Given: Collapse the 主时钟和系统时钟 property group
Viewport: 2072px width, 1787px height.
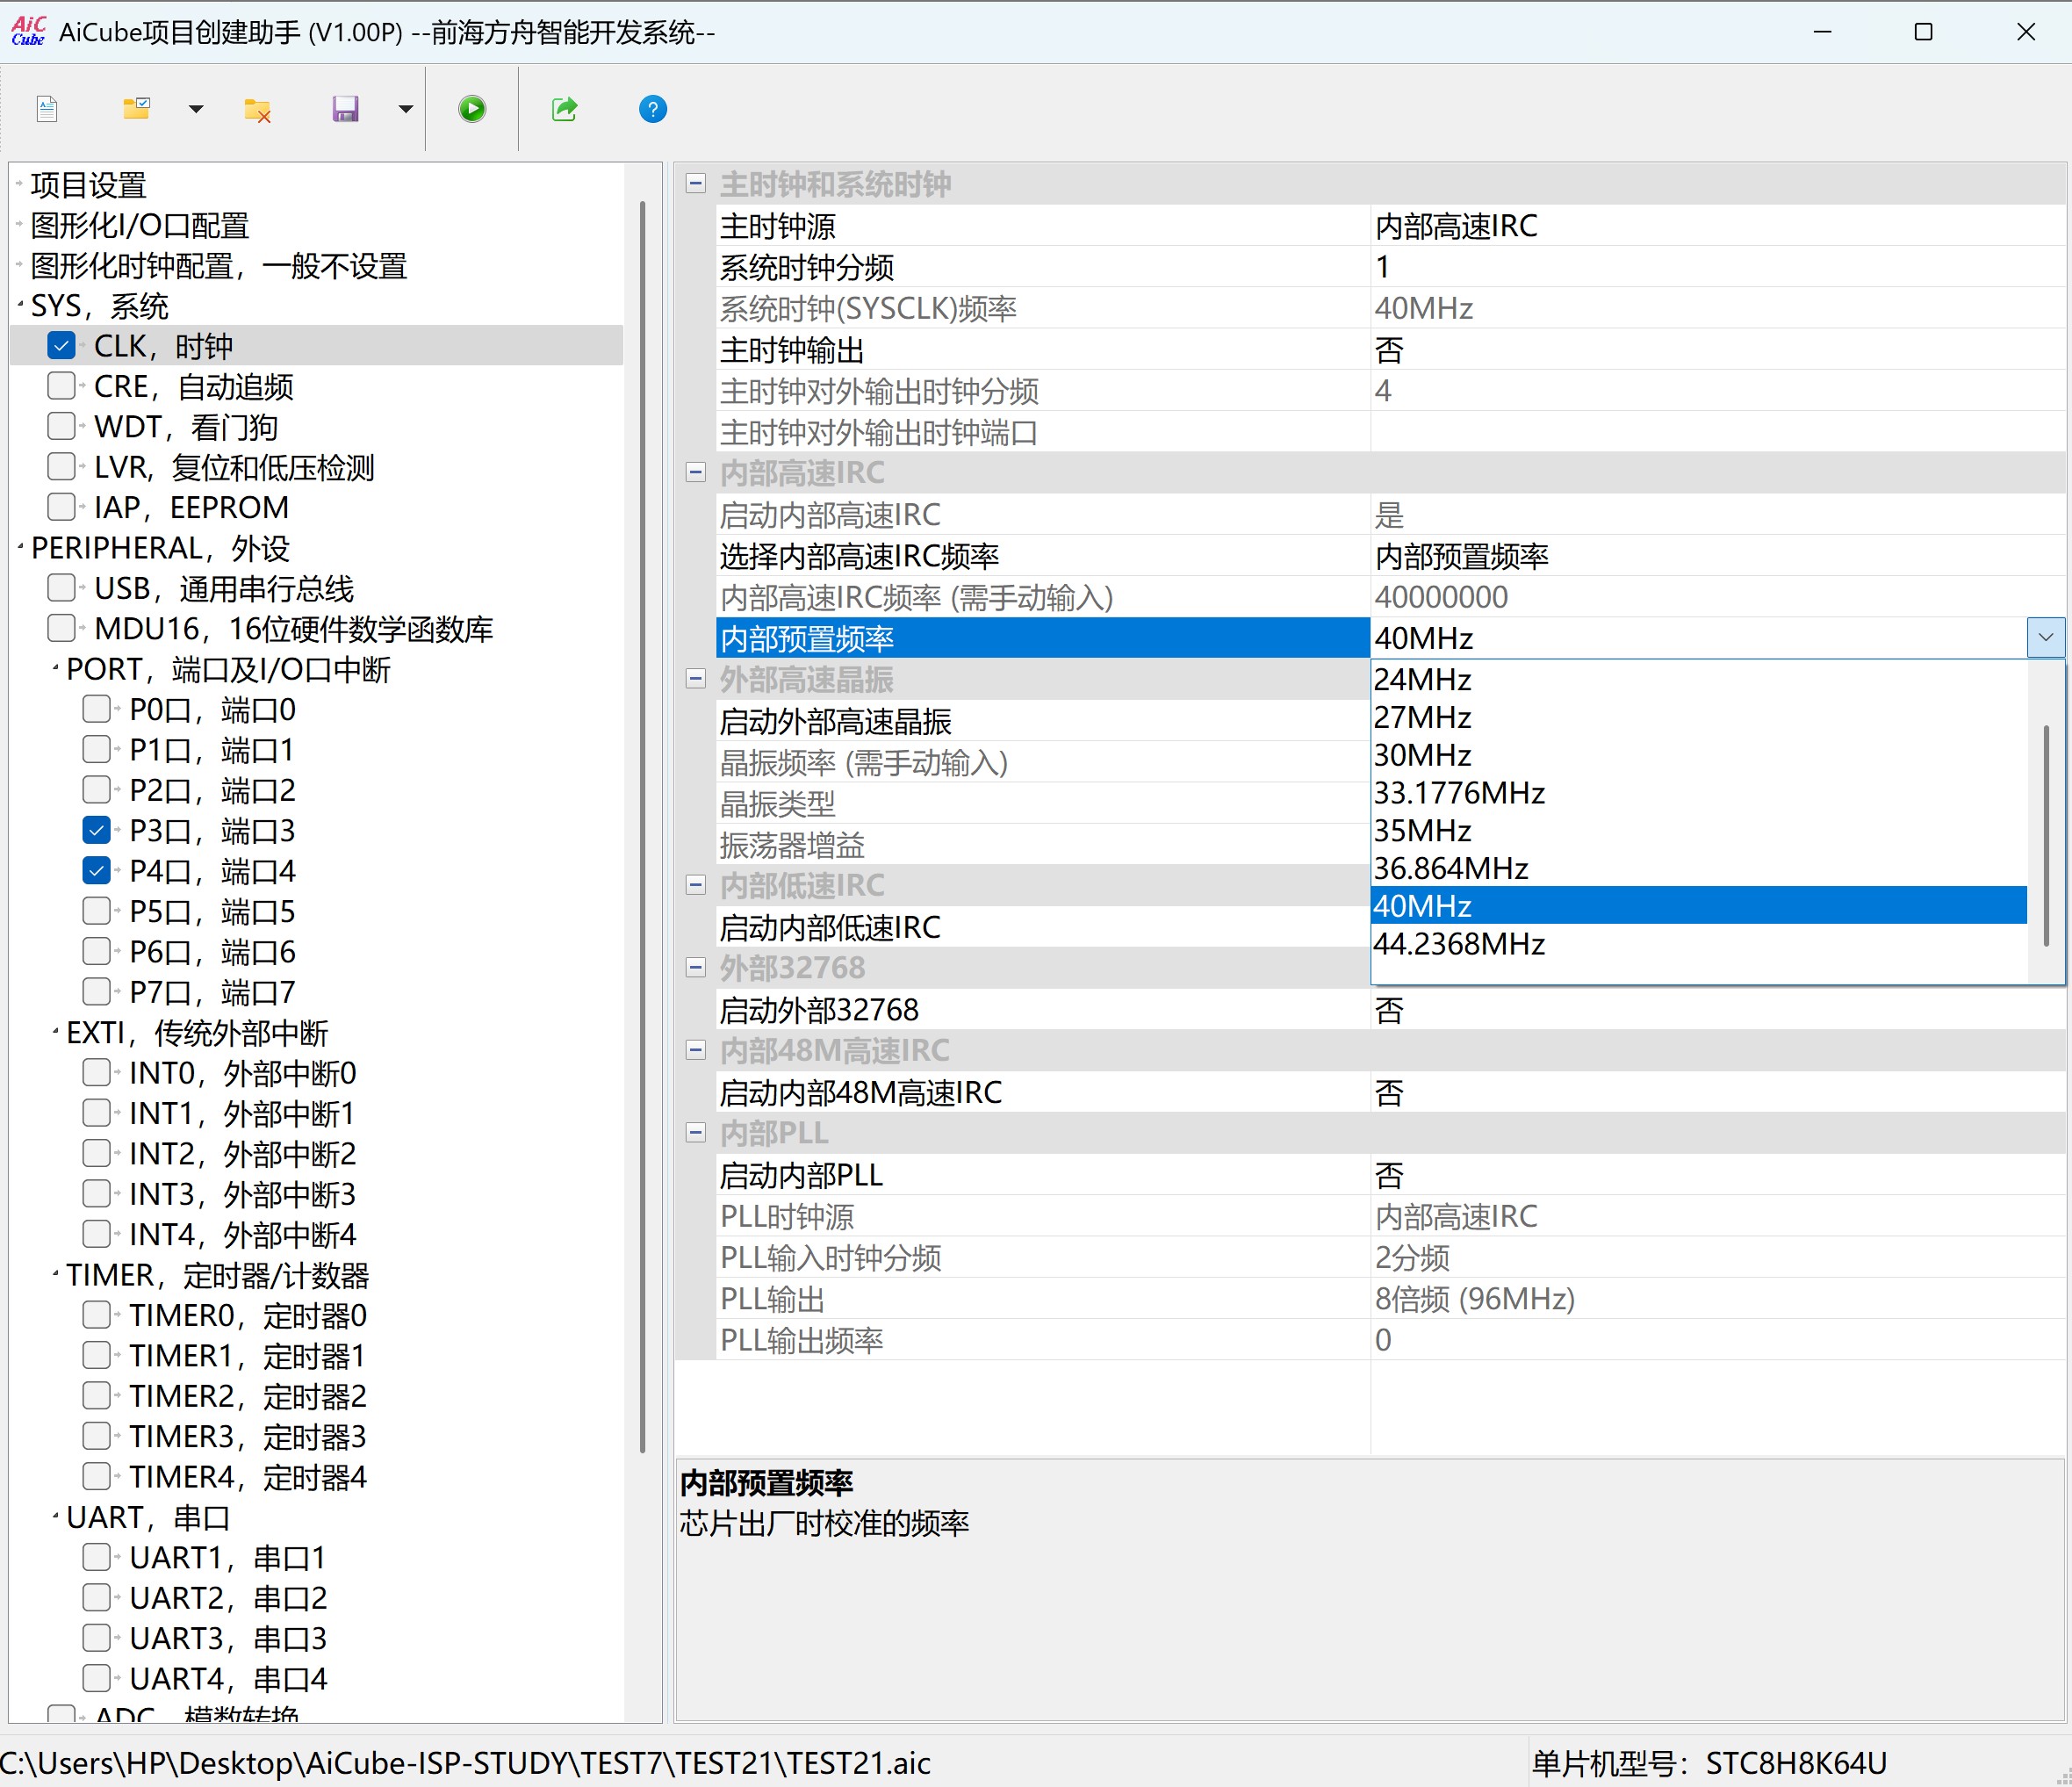Looking at the screenshot, I should click(x=696, y=184).
